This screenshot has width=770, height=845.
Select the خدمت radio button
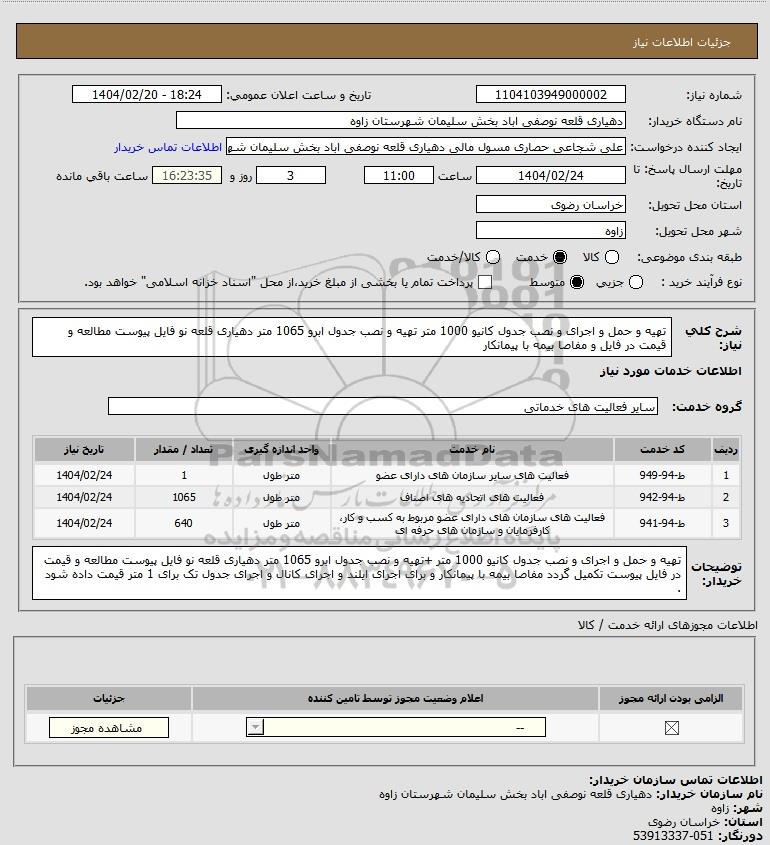(560, 258)
